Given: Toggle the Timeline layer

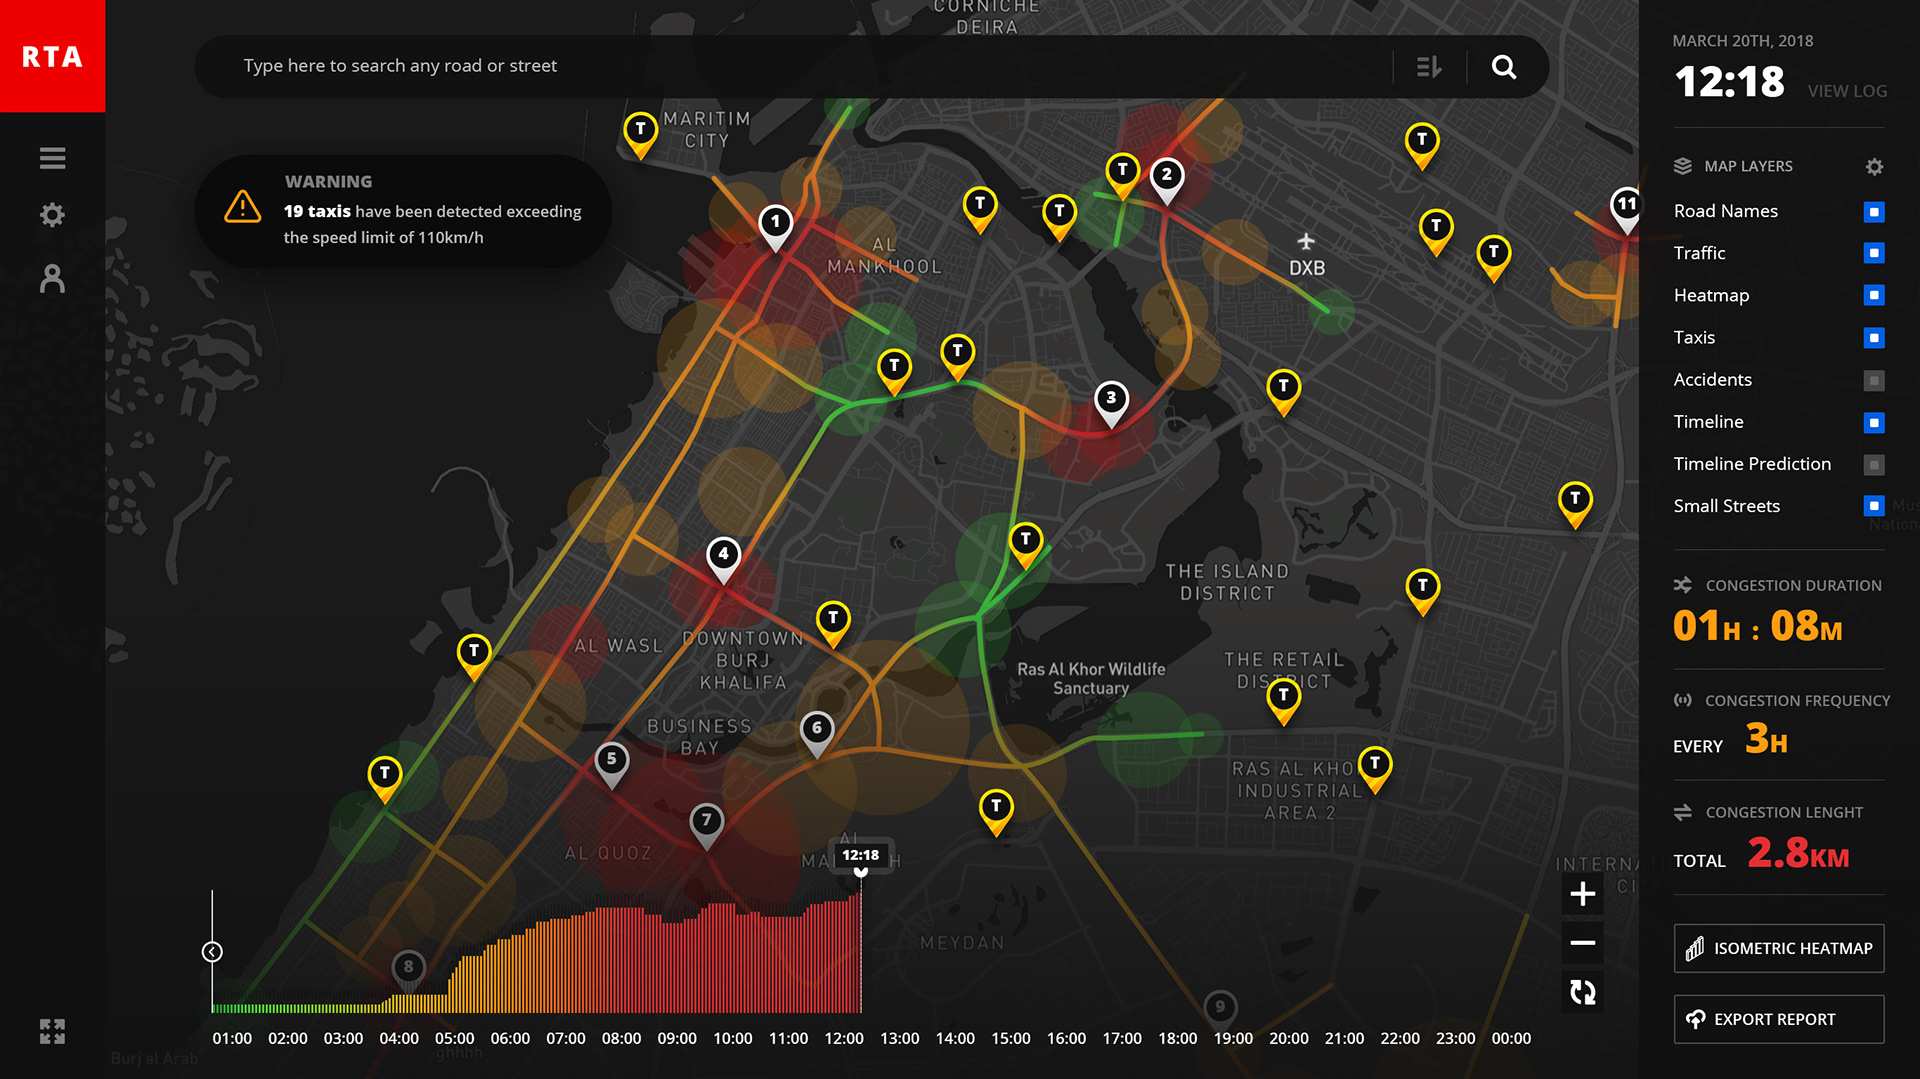Looking at the screenshot, I should (x=1875, y=423).
